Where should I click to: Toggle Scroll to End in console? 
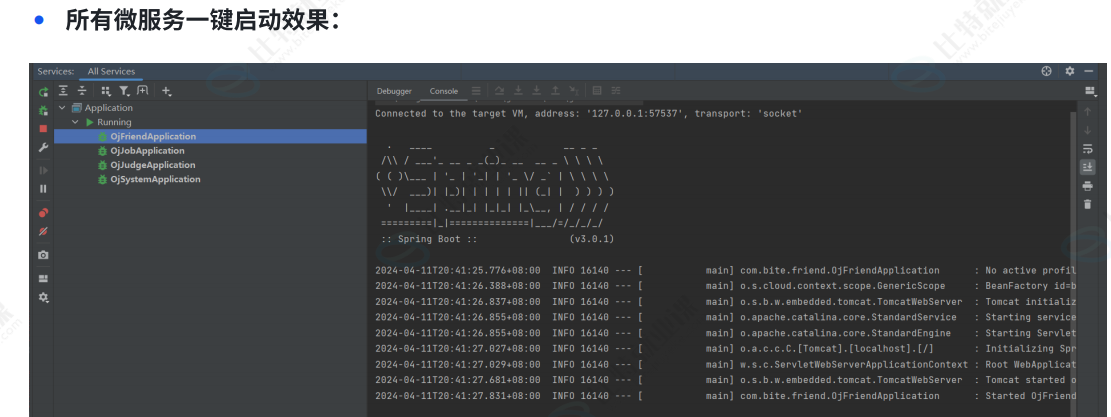pyautogui.click(x=1088, y=167)
